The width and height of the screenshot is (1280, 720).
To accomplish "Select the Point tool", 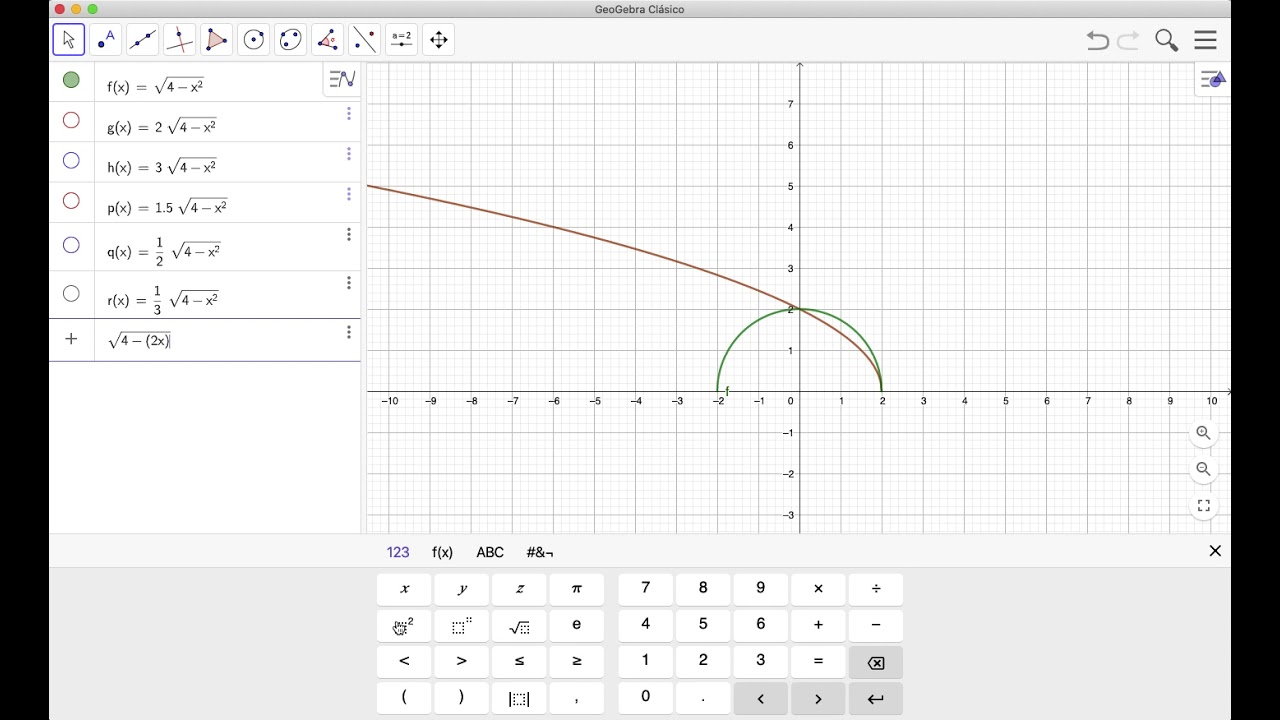I will [106, 40].
